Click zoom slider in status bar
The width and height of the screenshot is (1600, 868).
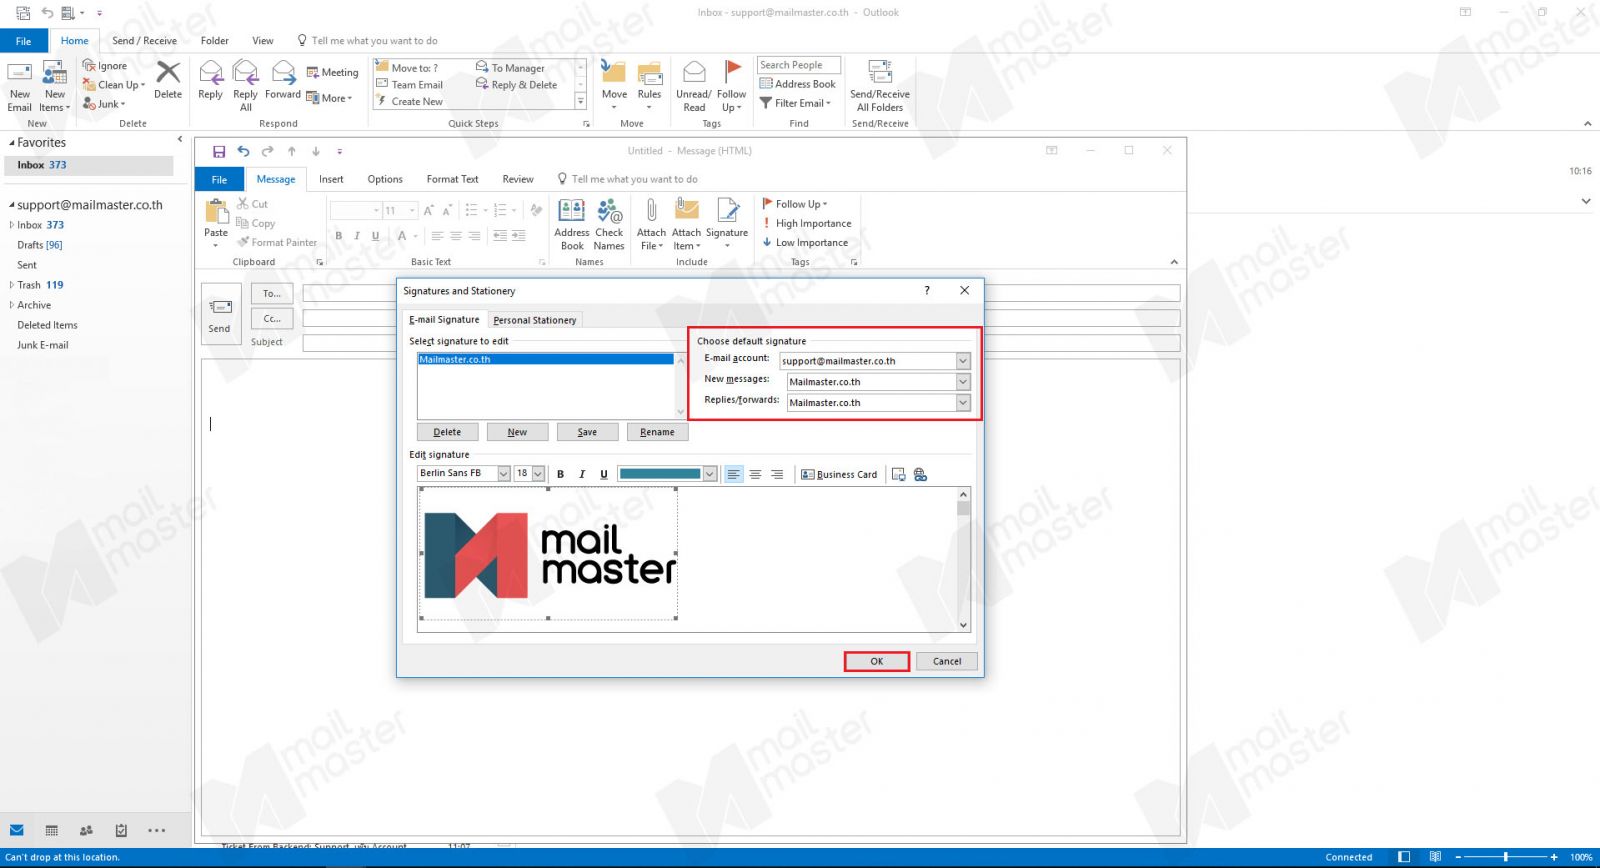[x=1505, y=857]
